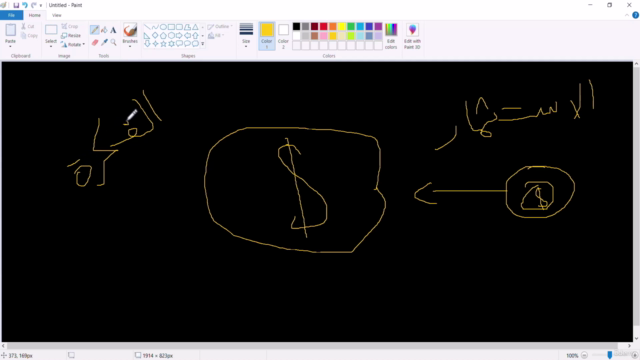Select the Fill with color bucket tool

[x=104, y=30]
